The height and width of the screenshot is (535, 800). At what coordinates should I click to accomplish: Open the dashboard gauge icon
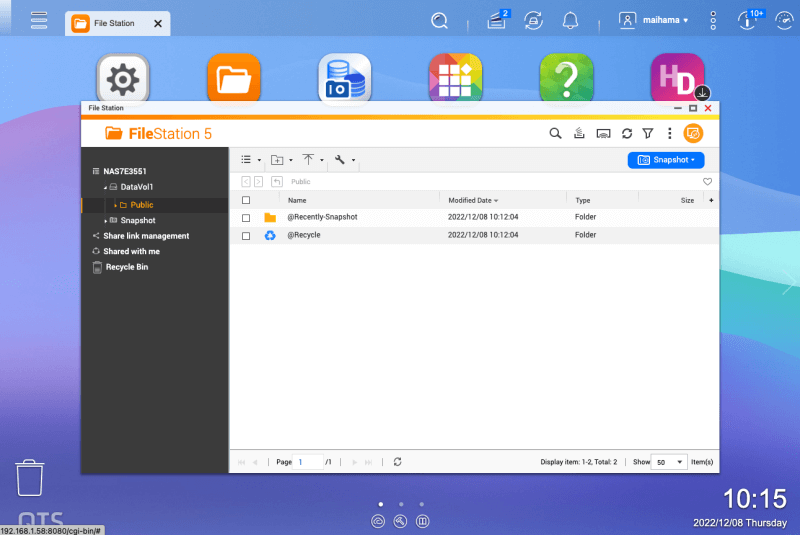click(x=784, y=20)
